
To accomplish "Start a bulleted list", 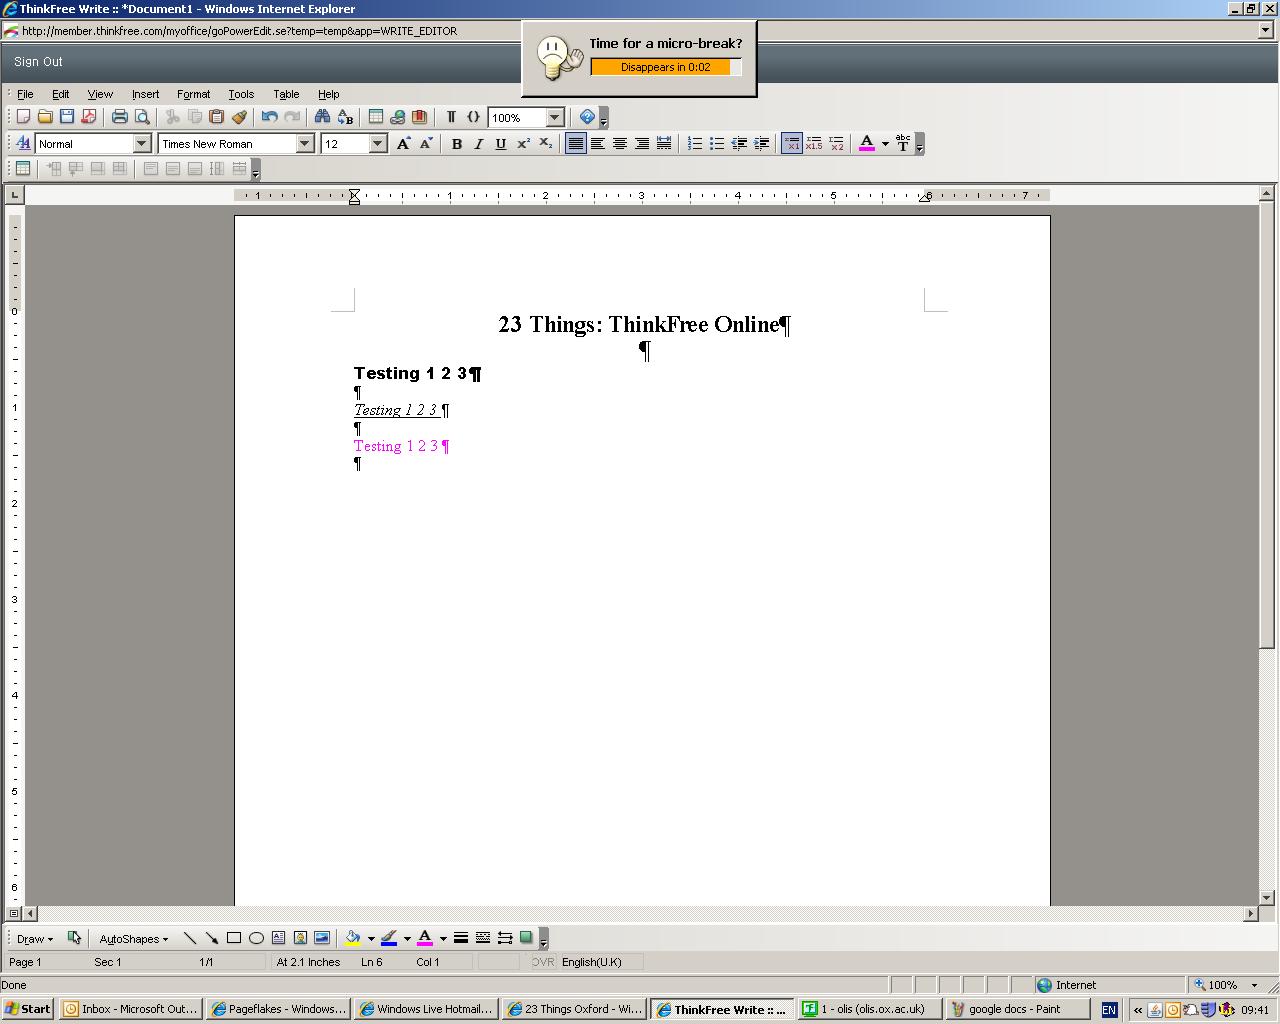I will 717,144.
